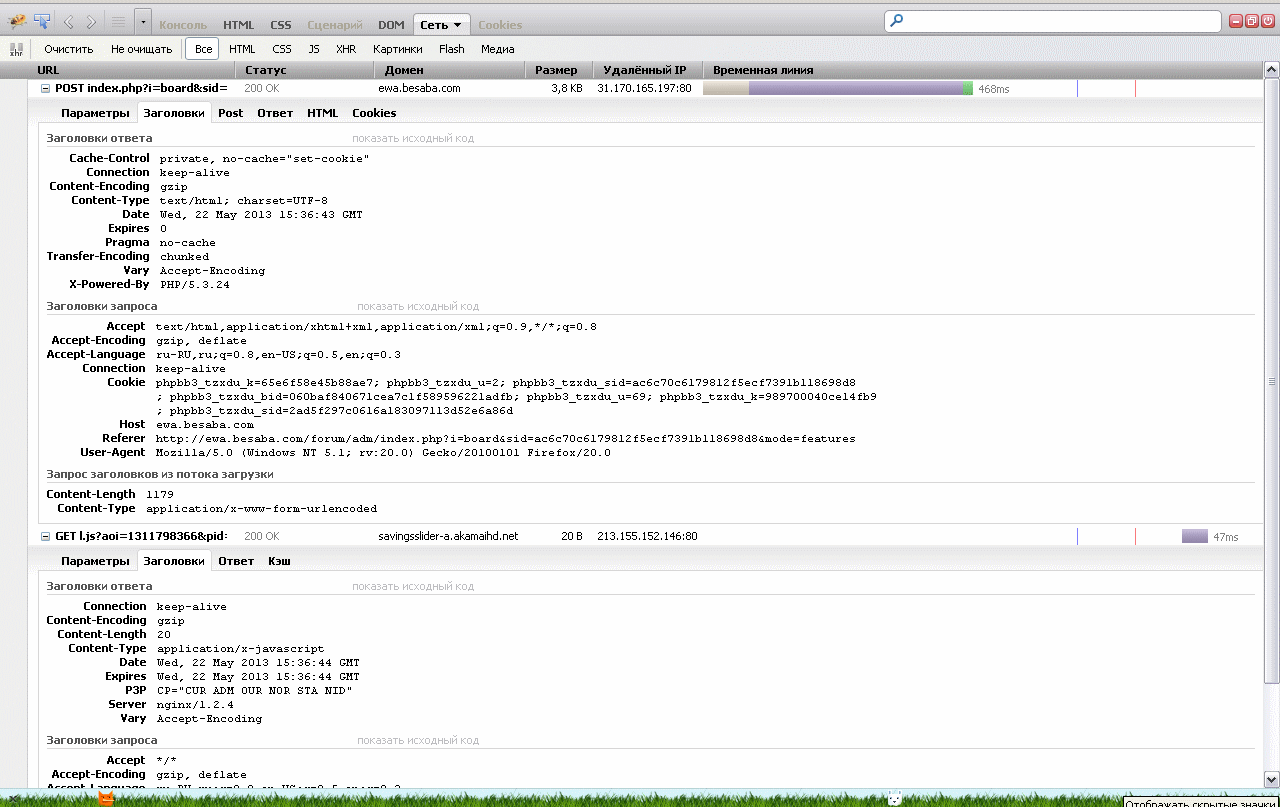Toggle the "Не очищать" persist button
This screenshot has height=807, width=1280.
(x=141, y=49)
